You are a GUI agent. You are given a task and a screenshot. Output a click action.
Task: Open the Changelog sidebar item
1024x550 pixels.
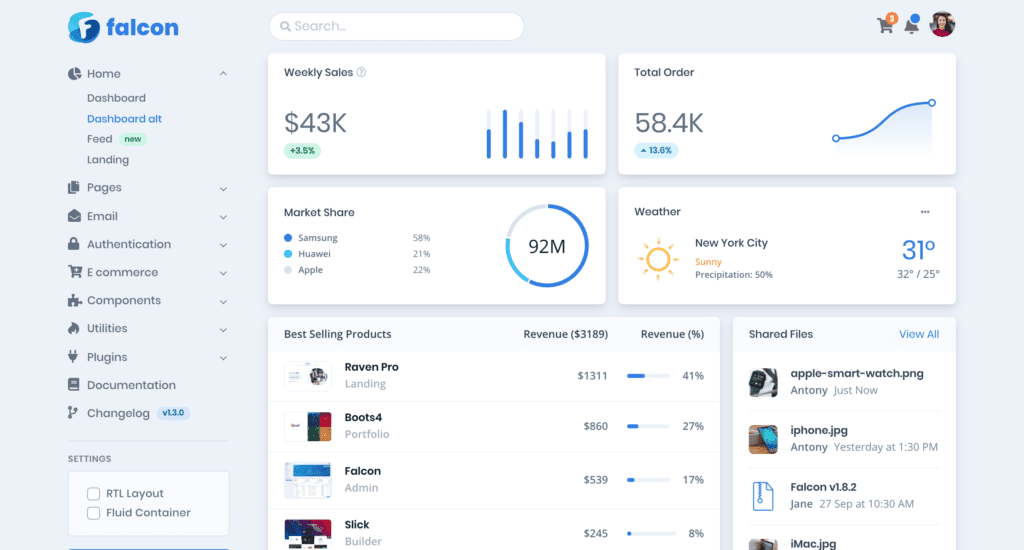[118, 413]
